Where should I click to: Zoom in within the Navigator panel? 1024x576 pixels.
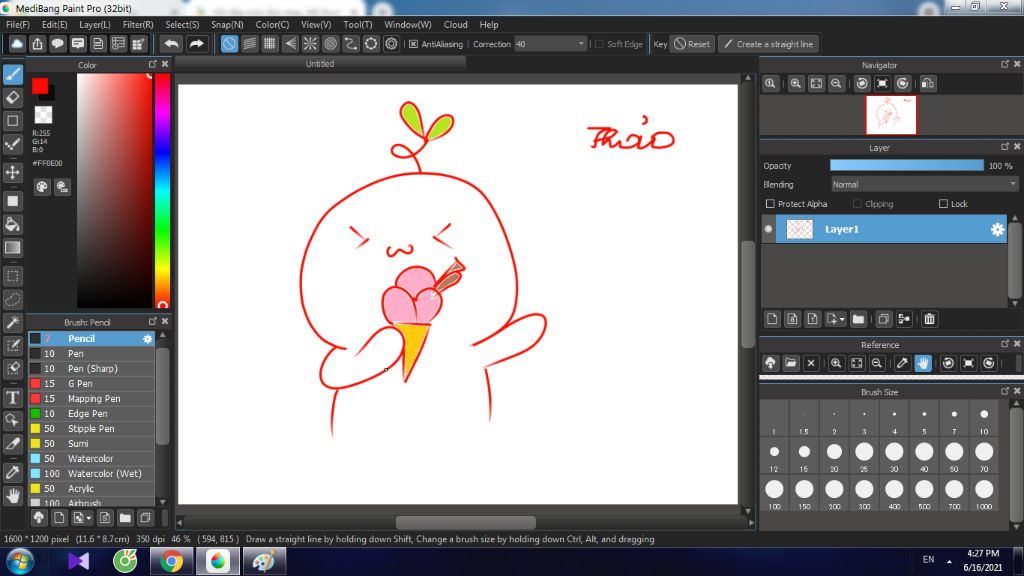[x=795, y=84]
